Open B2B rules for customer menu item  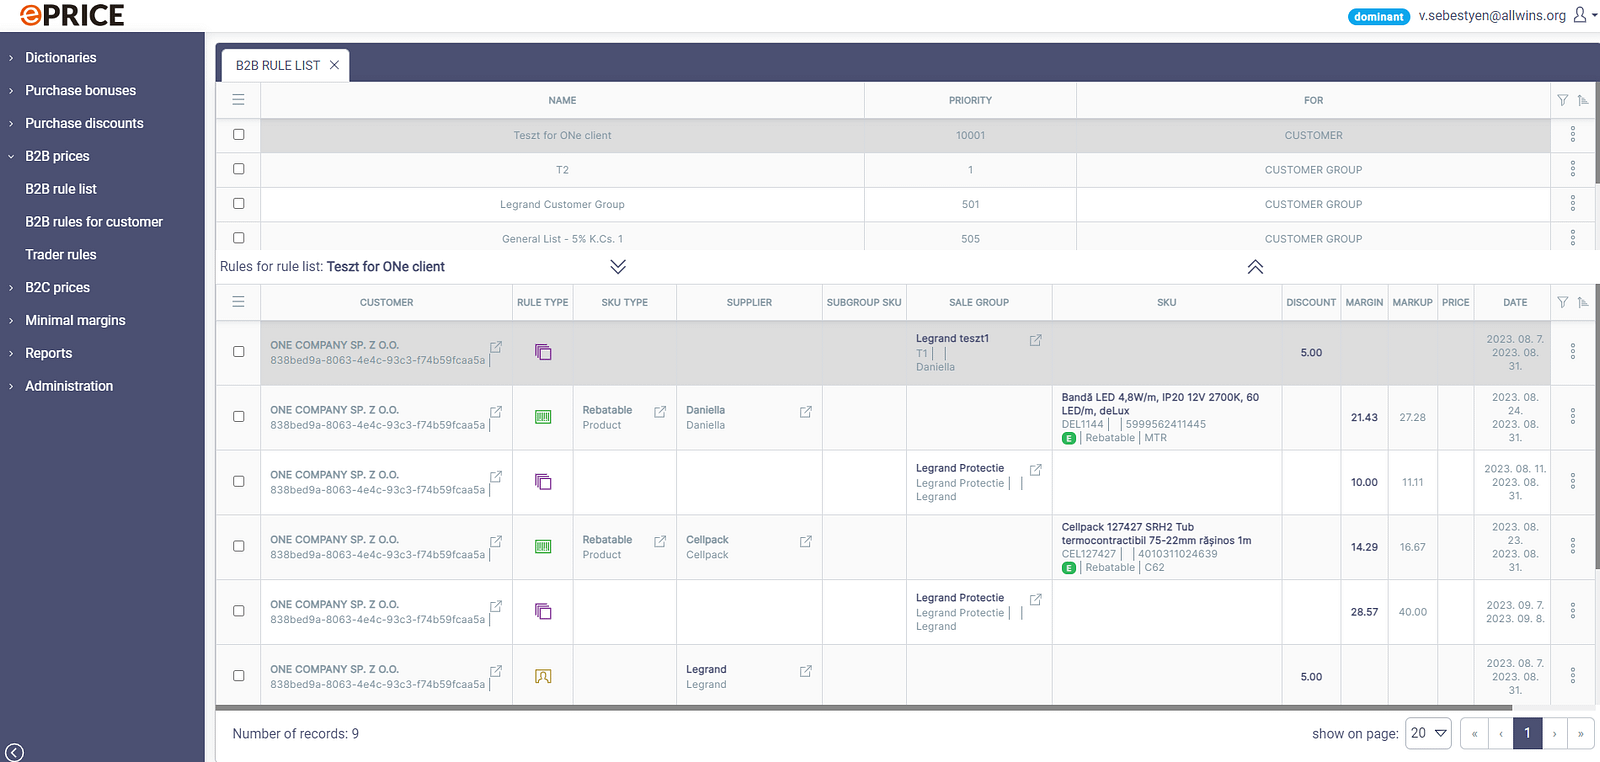tap(94, 222)
